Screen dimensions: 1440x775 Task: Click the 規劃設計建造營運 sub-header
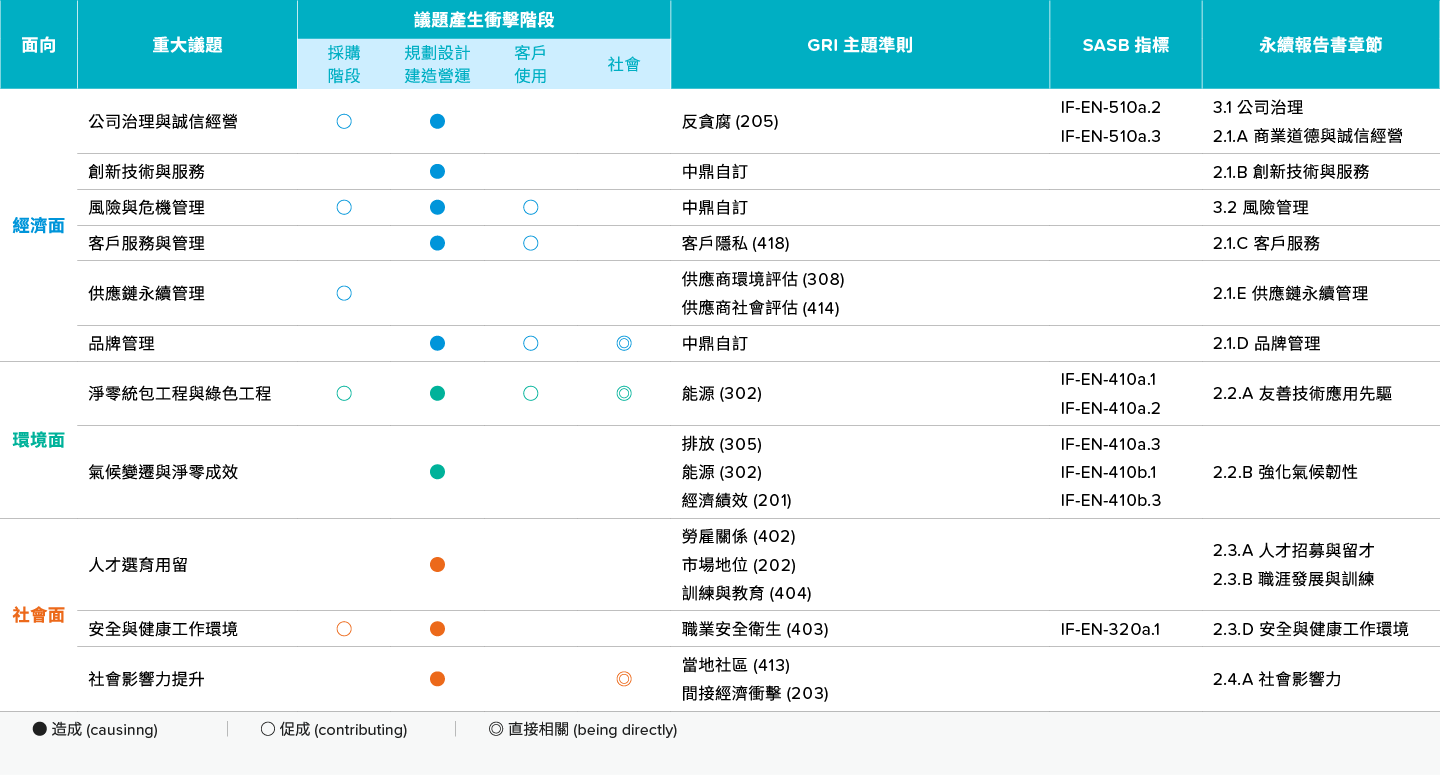[437, 64]
